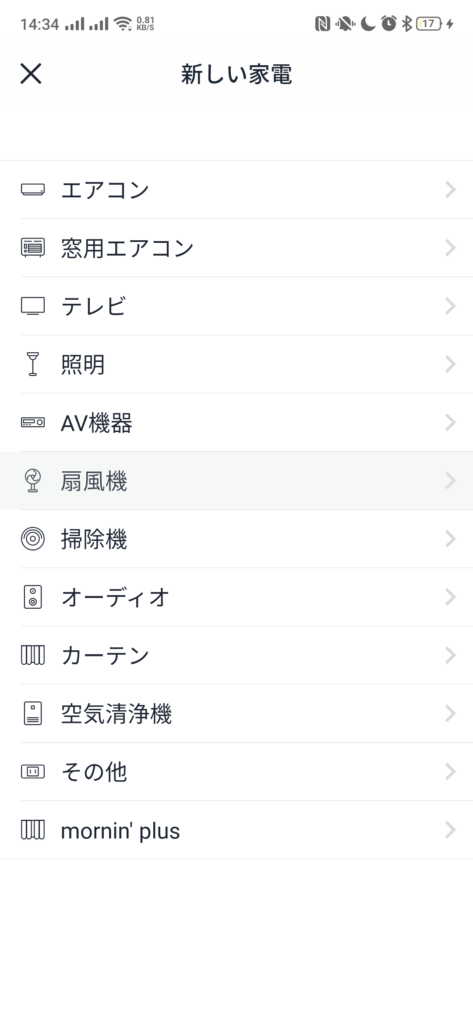Open the 空気清浄機 category
Viewport: 473px width, 1024px height.
[x=236, y=713]
